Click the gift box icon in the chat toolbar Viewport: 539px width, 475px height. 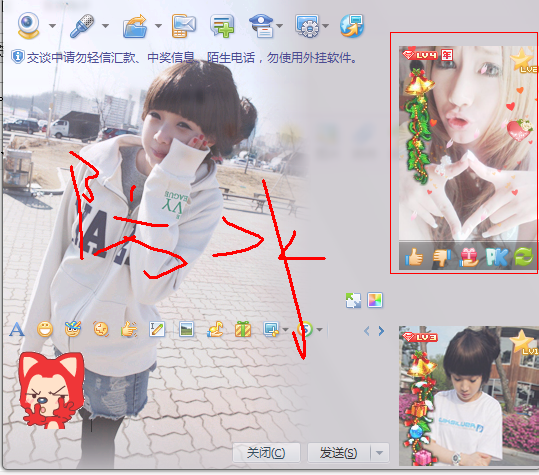coord(243,329)
